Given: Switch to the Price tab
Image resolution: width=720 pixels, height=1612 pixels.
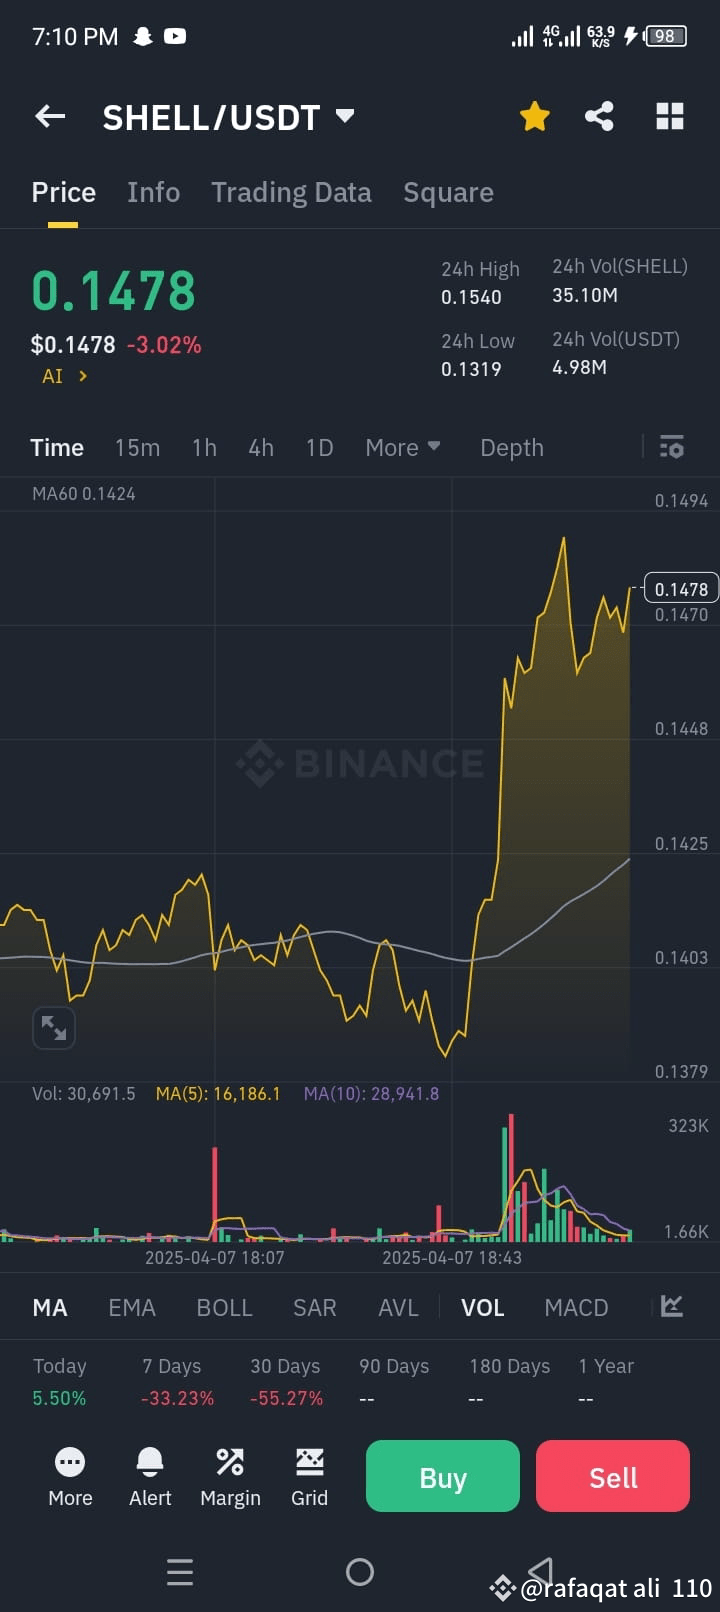Looking at the screenshot, I should point(64,192).
